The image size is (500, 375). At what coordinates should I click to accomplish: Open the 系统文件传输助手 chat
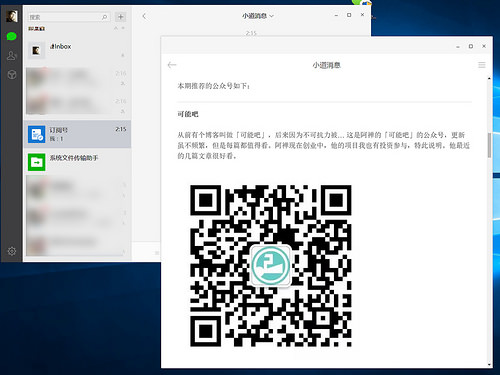tap(77, 162)
